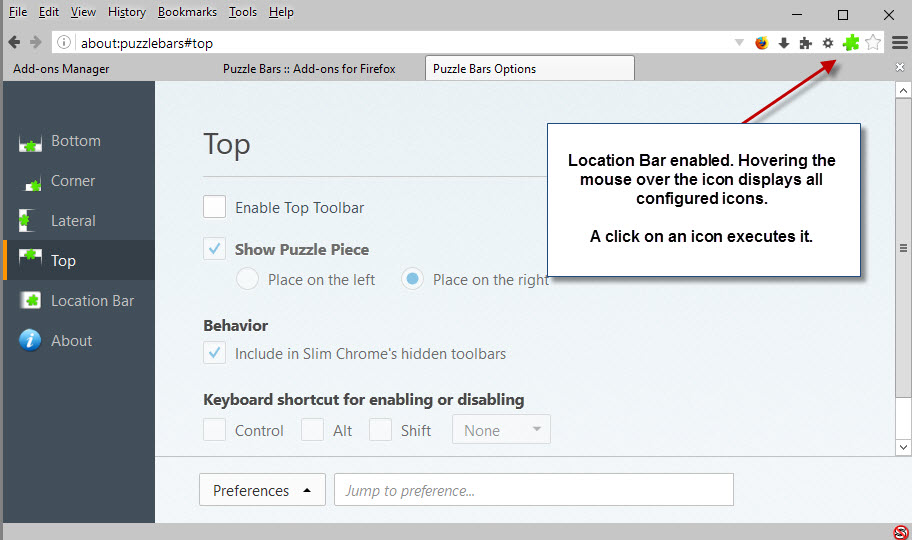Image resolution: width=912 pixels, height=540 pixels.
Task: Click the green puzzle piece icon
Action: tap(851, 42)
